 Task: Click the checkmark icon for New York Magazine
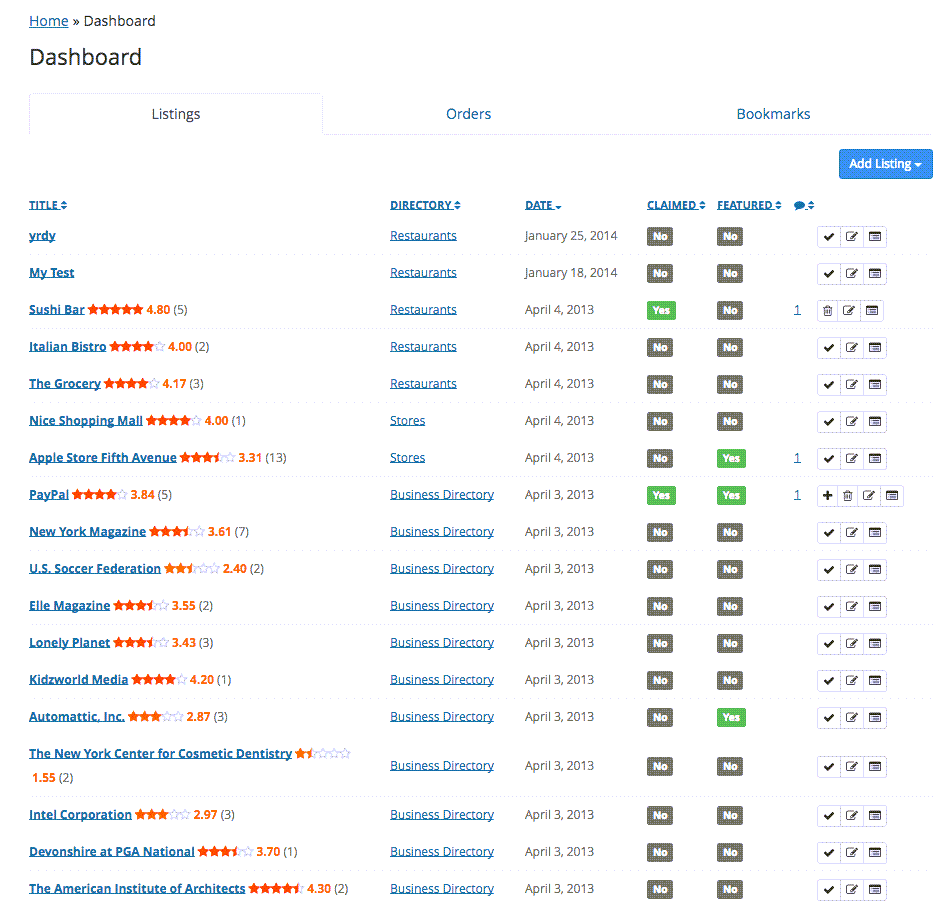(829, 532)
